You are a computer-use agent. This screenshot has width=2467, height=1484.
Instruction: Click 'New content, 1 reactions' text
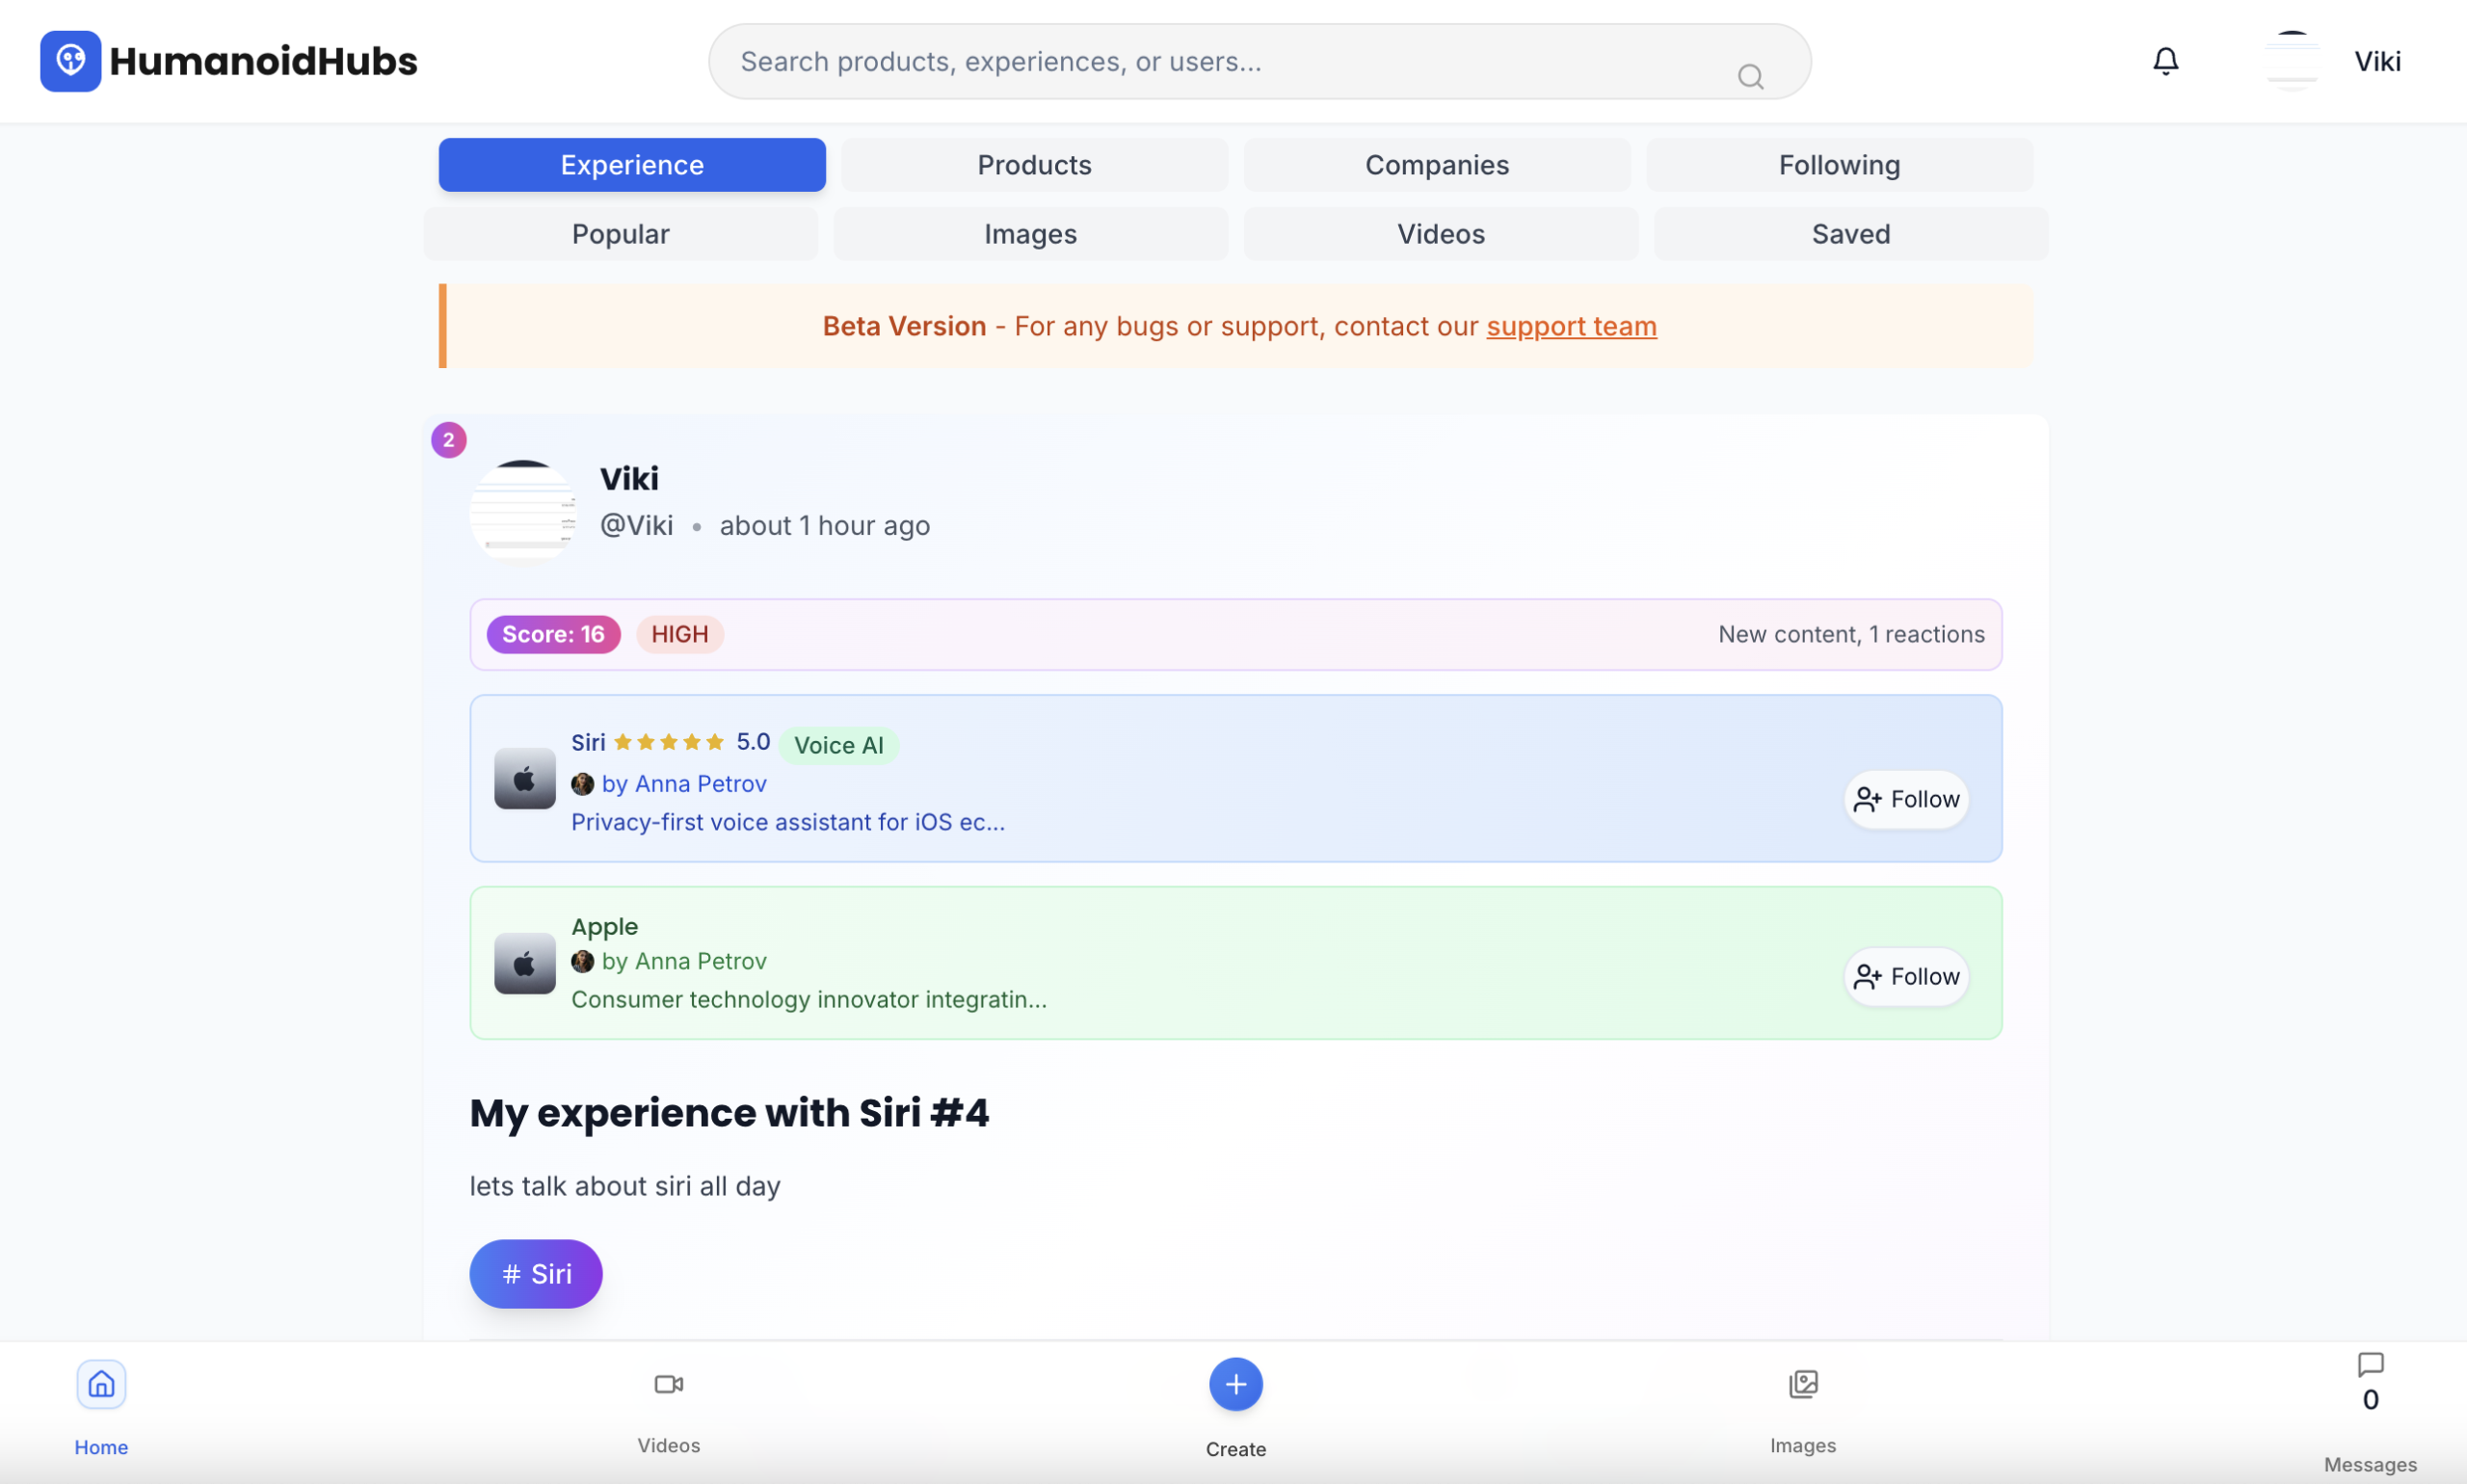click(x=1851, y=634)
